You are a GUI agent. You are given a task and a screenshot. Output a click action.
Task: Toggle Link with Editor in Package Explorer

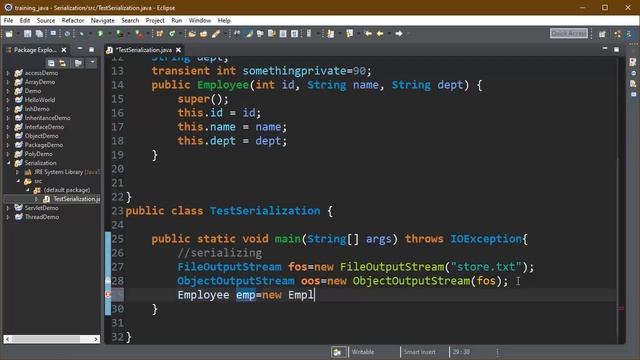62,63
